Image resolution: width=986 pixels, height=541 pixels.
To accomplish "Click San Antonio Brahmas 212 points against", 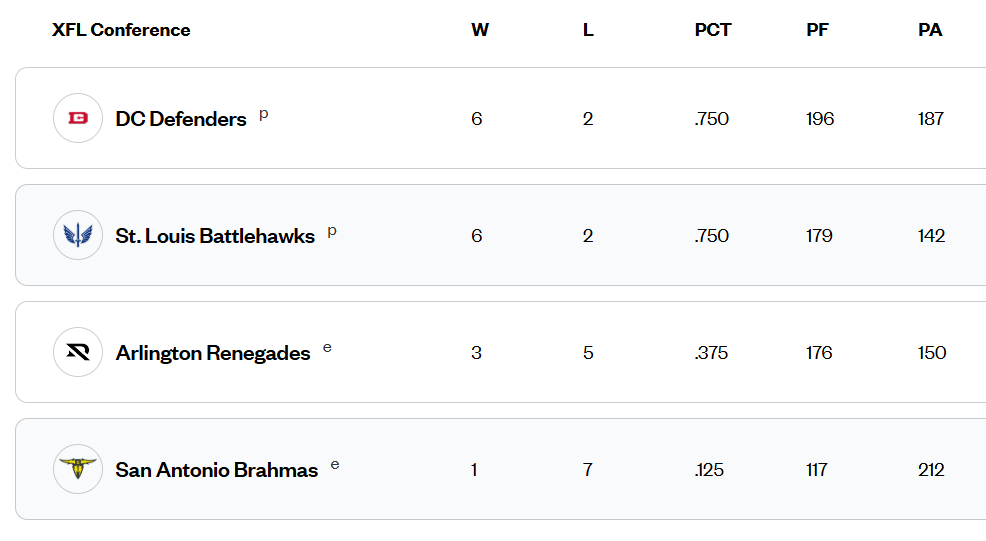I will 931,470.
